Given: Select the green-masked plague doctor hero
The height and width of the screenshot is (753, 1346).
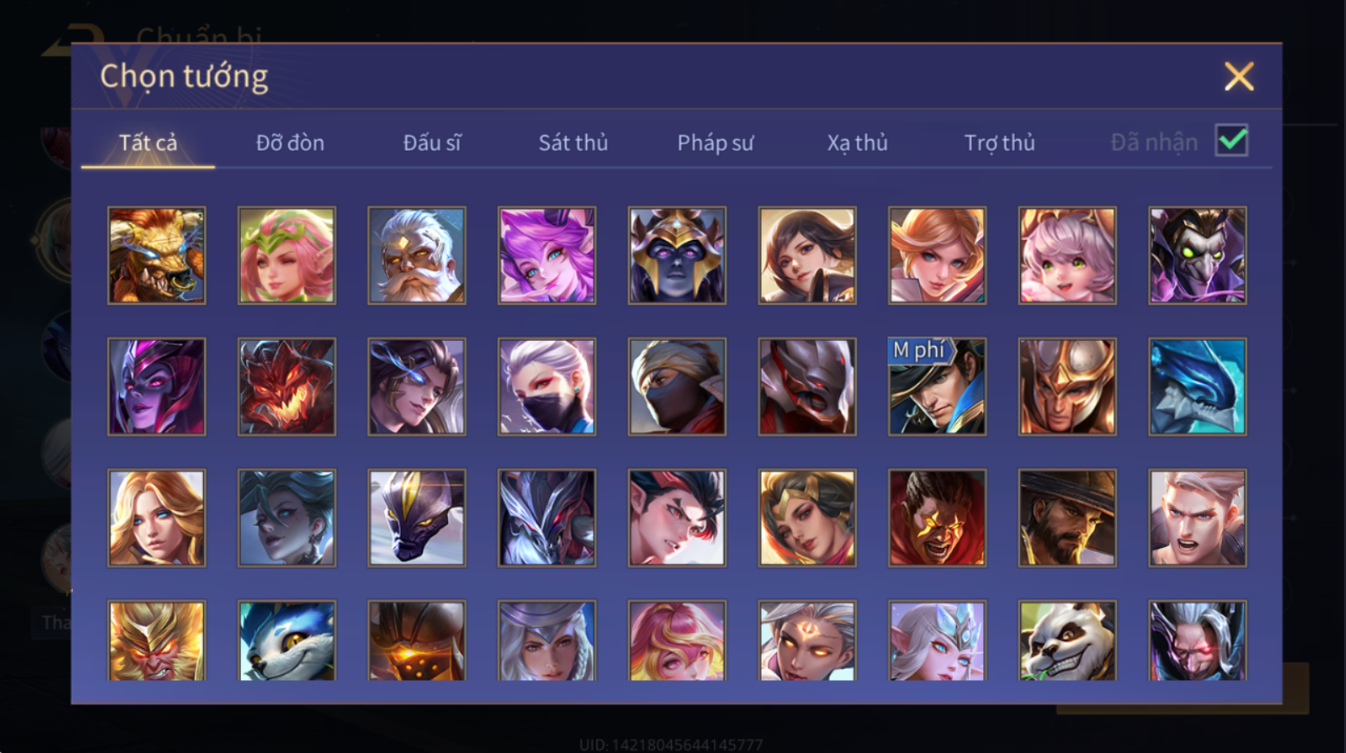Looking at the screenshot, I should coord(1197,255).
